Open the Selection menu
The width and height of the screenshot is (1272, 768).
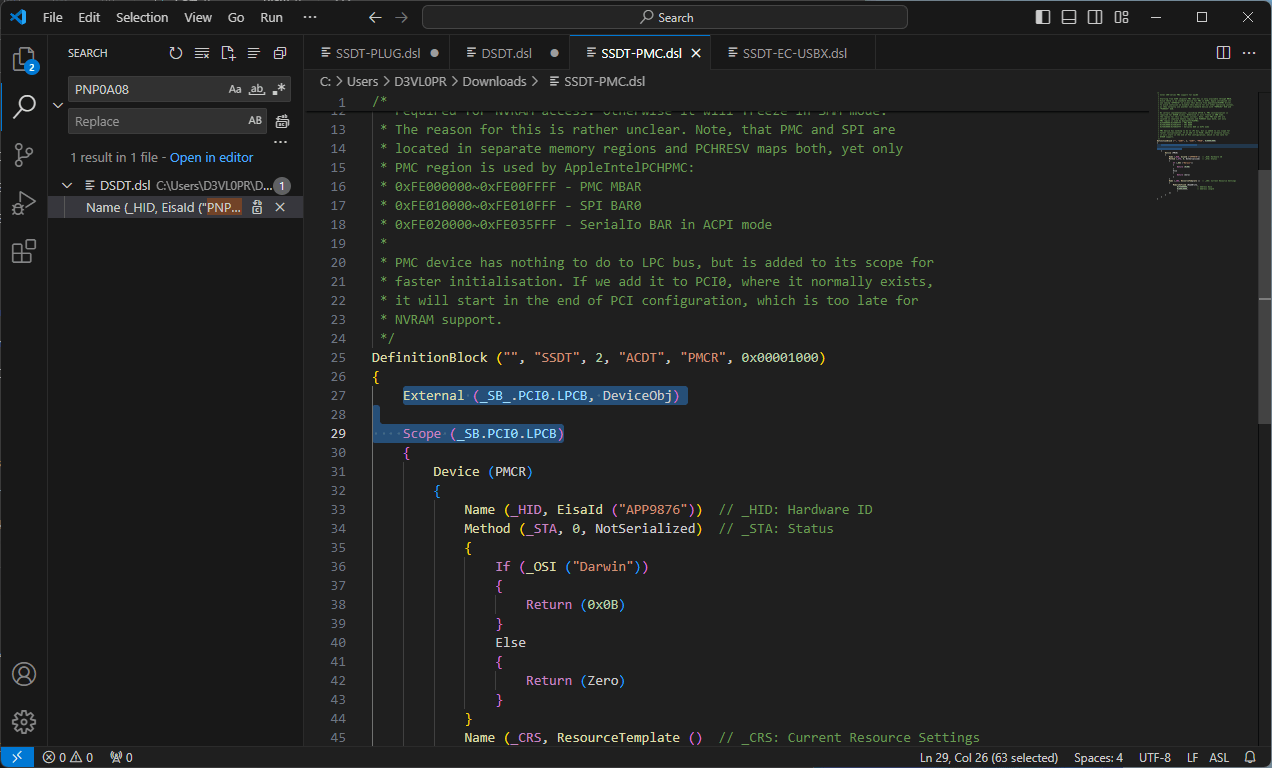tap(142, 17)
